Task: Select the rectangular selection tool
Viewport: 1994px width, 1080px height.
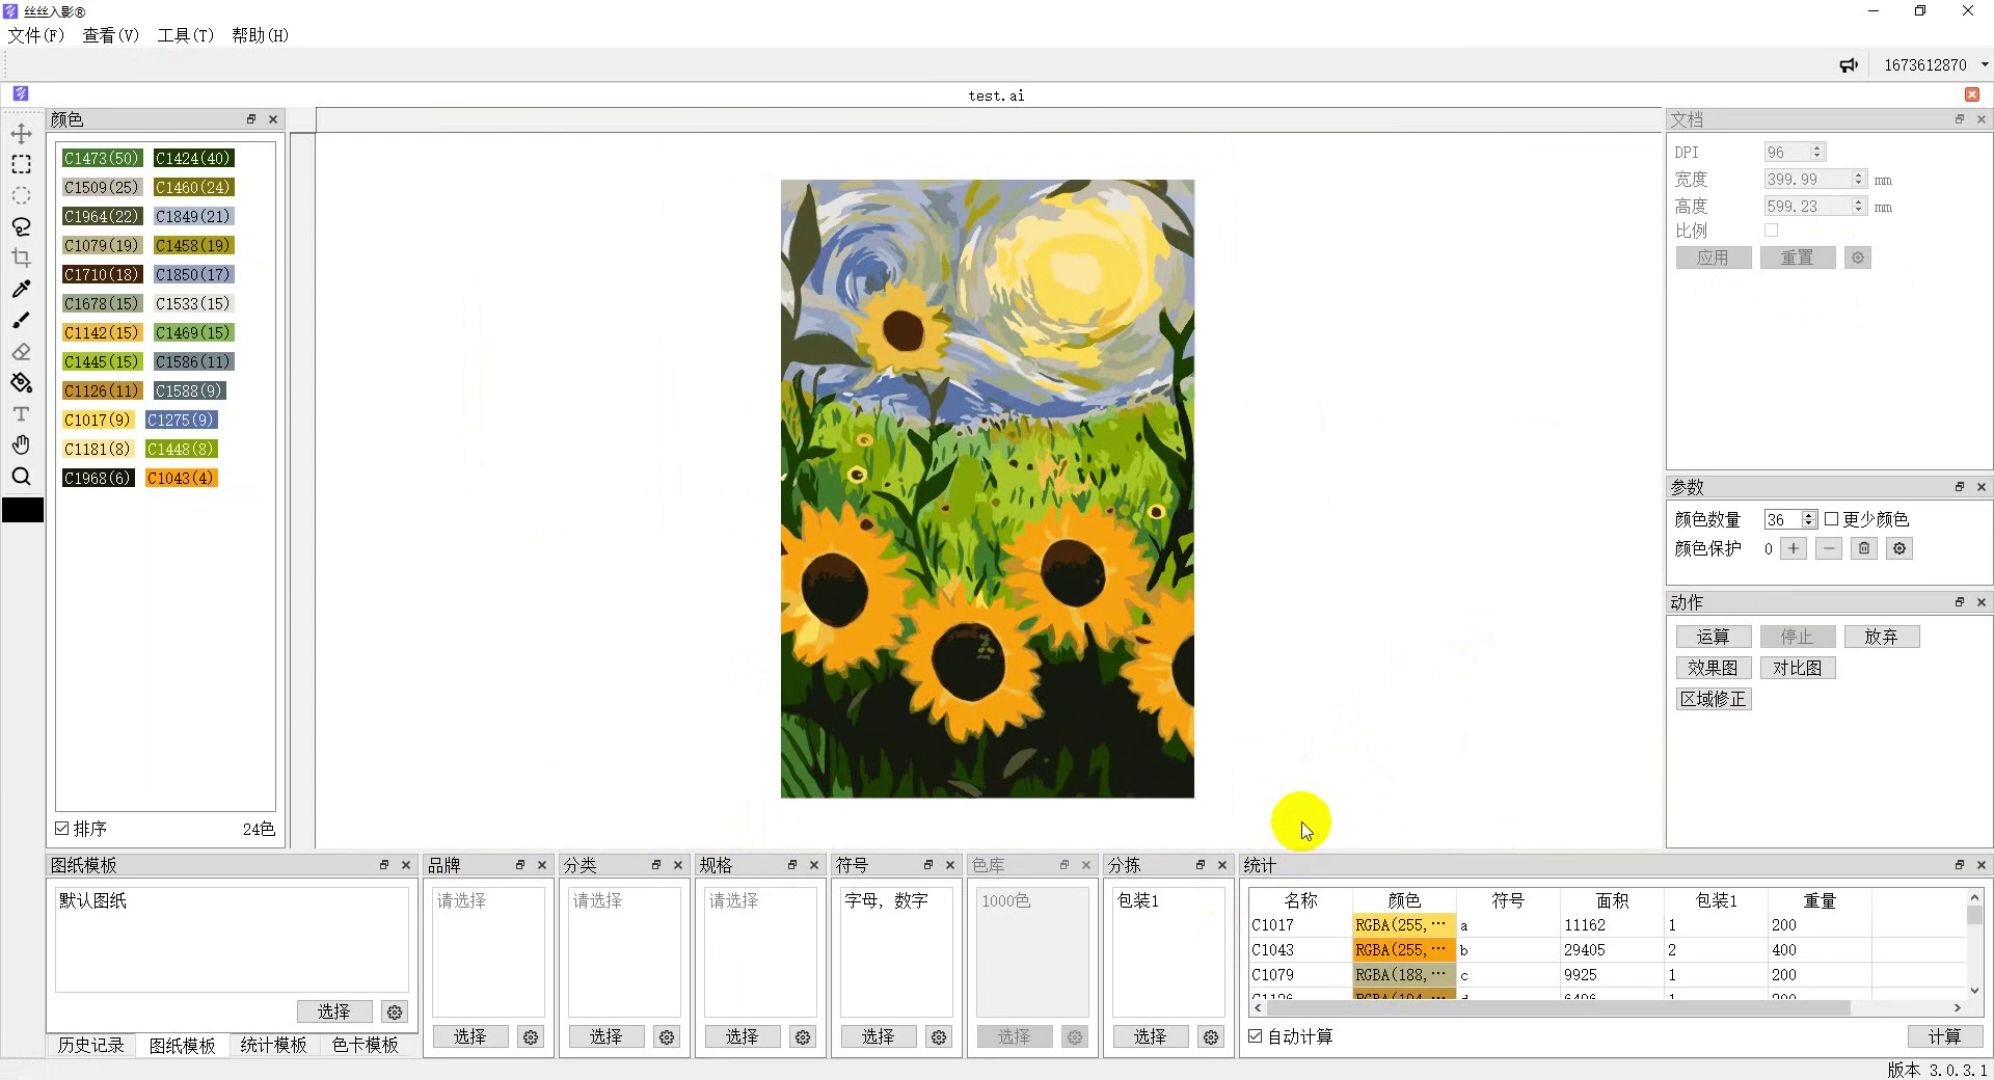Action: coord(21,164)
